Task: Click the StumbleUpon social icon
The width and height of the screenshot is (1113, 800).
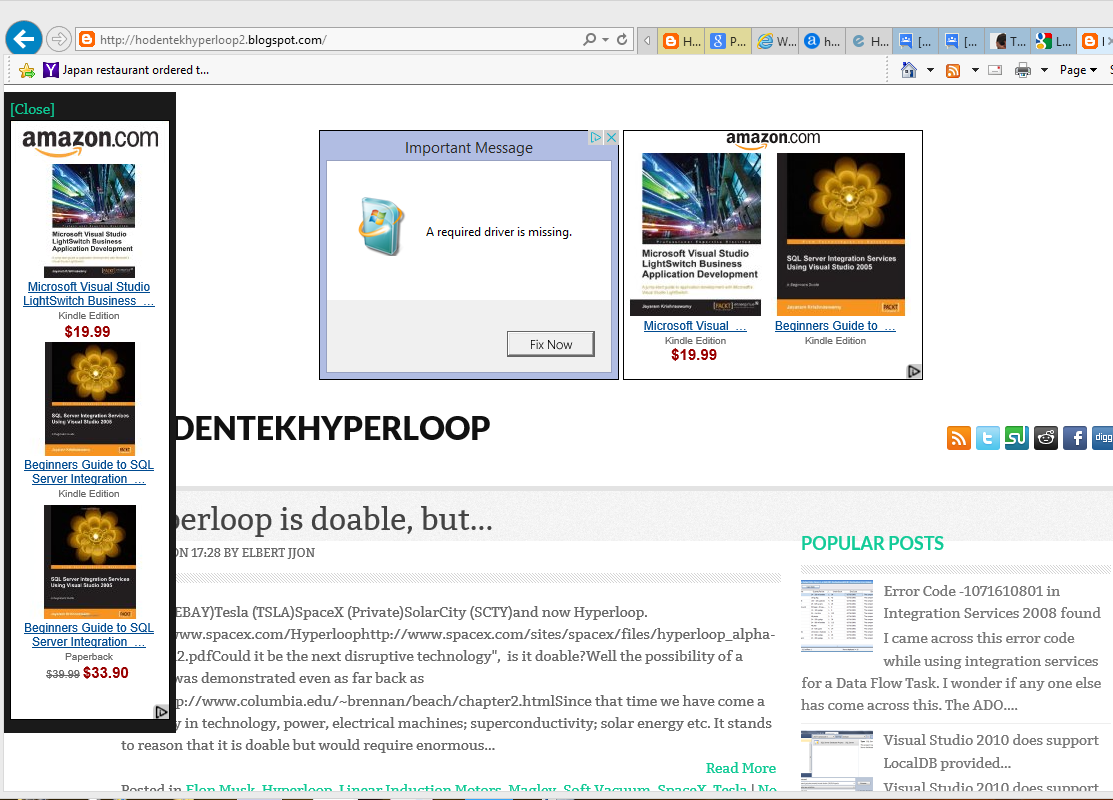Action: click(x=1016, y=438)
